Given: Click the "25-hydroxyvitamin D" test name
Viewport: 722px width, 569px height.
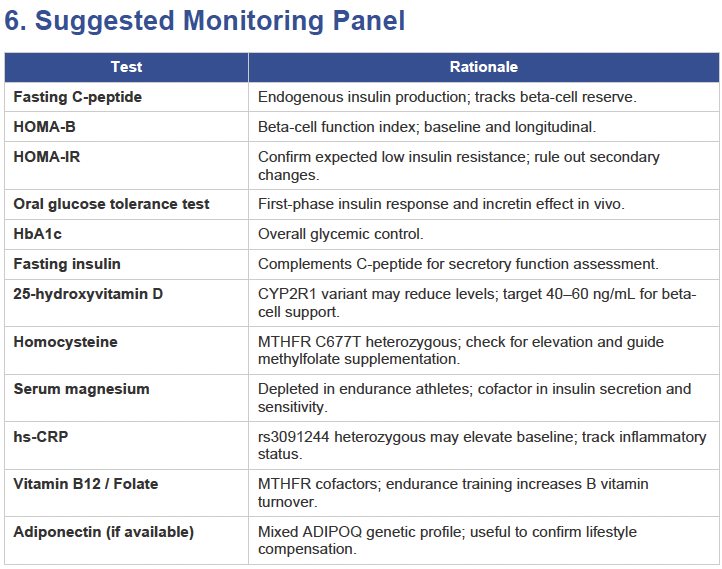Looking at the screenshot, I should tap(88, 294).
